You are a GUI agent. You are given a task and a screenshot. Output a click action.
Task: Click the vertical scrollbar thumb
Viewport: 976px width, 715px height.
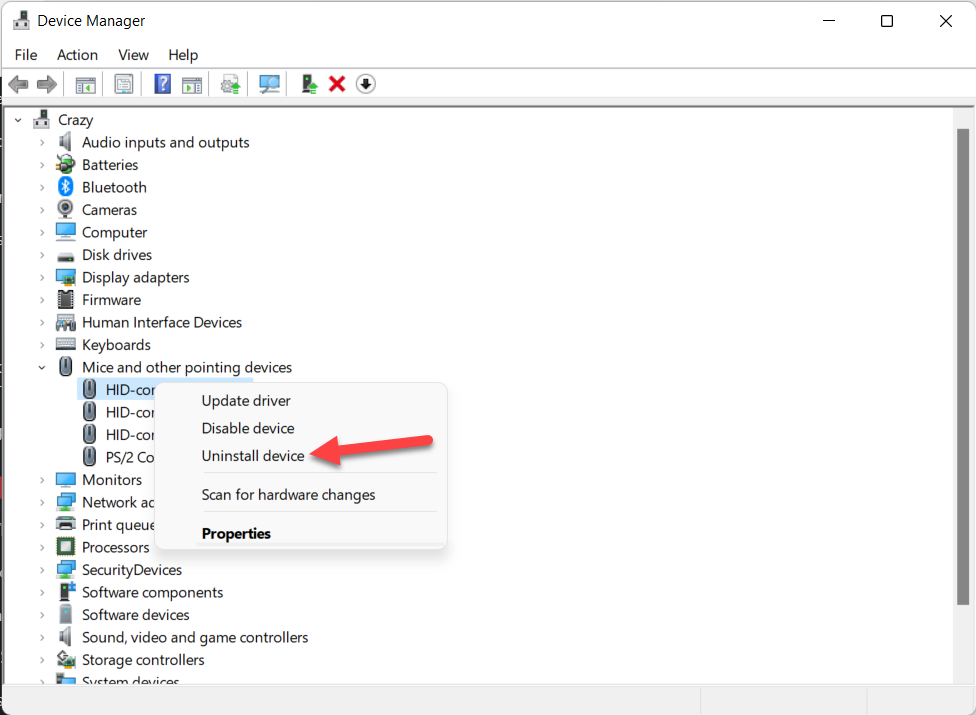pos(963,365)
